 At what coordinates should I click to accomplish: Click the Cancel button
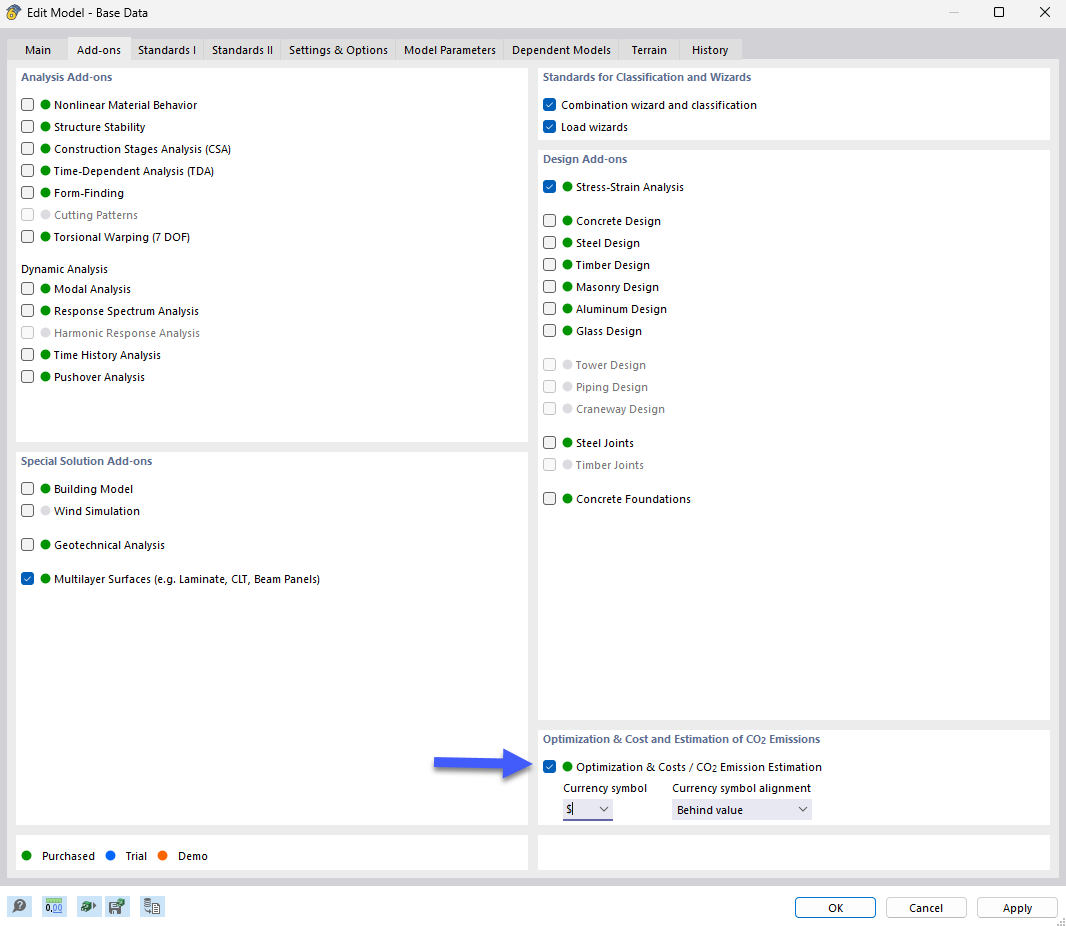tap(925, 908)
